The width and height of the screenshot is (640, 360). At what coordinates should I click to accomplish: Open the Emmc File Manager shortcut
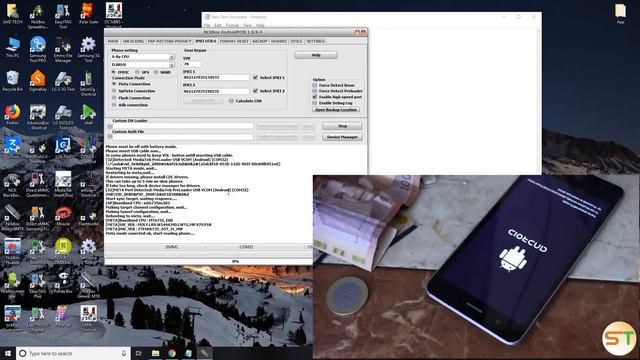(x=63, y=49)
